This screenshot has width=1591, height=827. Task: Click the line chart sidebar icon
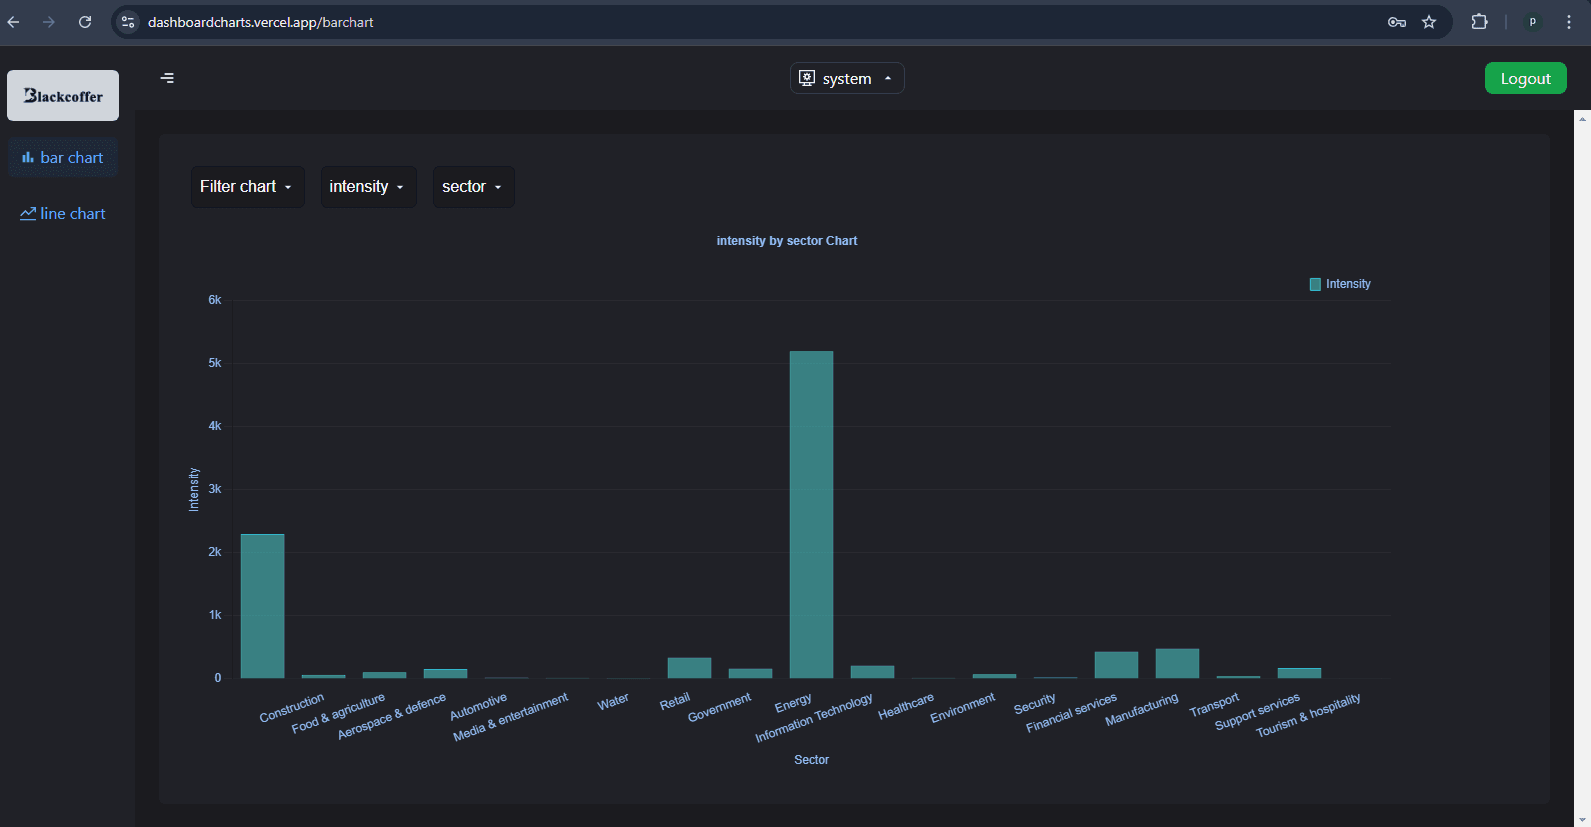click(x=28, y=214)
